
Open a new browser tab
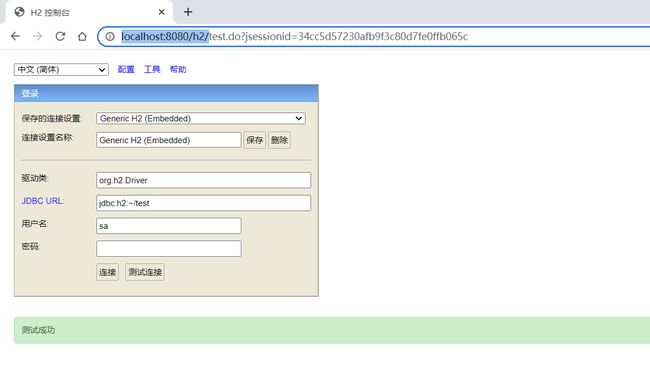click(188, 12)
